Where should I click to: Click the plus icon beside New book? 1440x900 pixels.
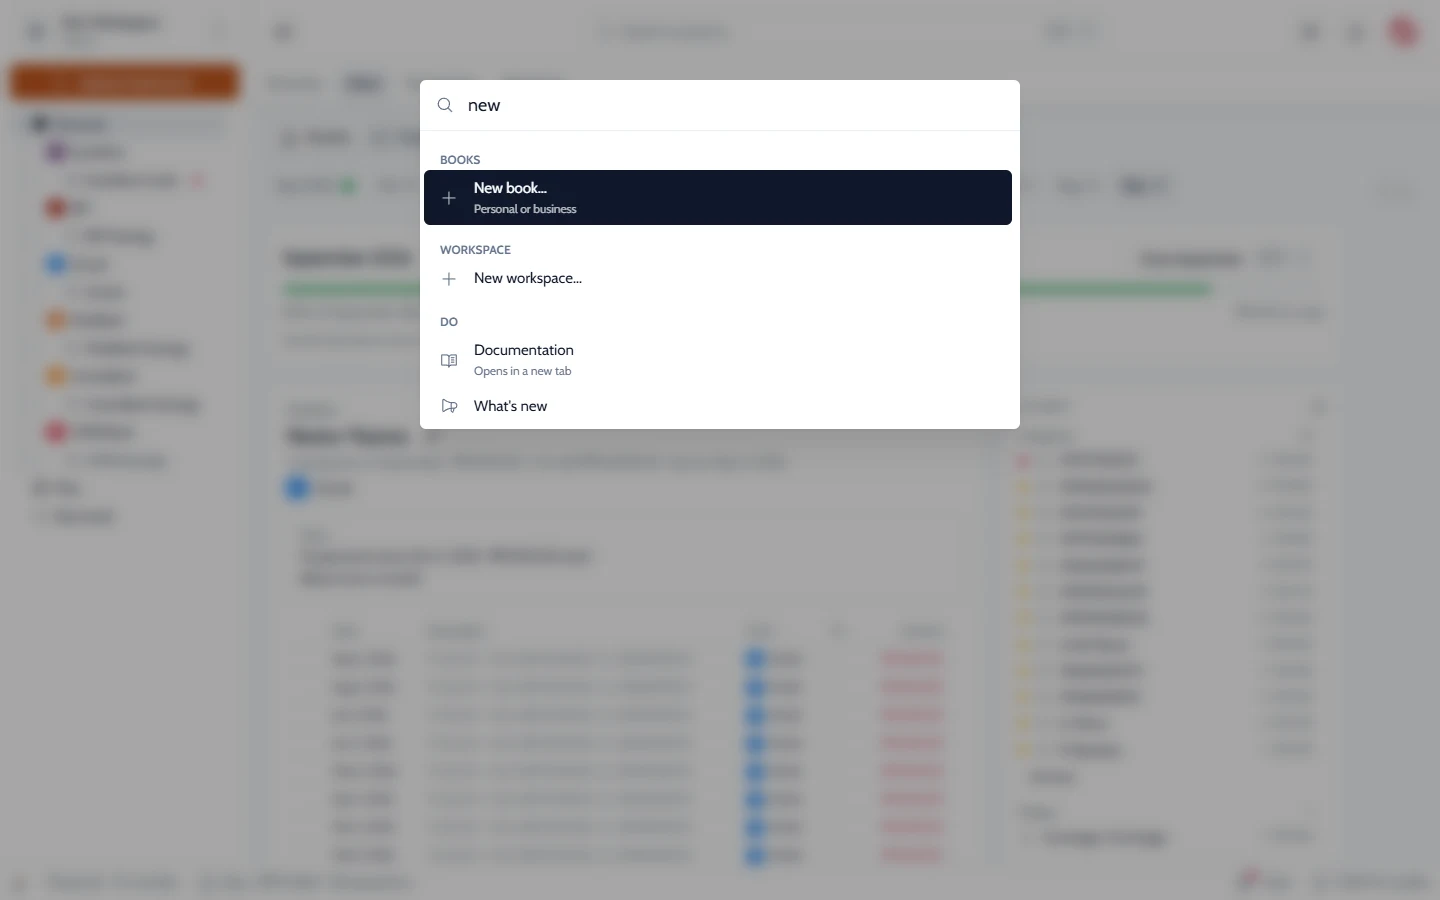(449, 198)
